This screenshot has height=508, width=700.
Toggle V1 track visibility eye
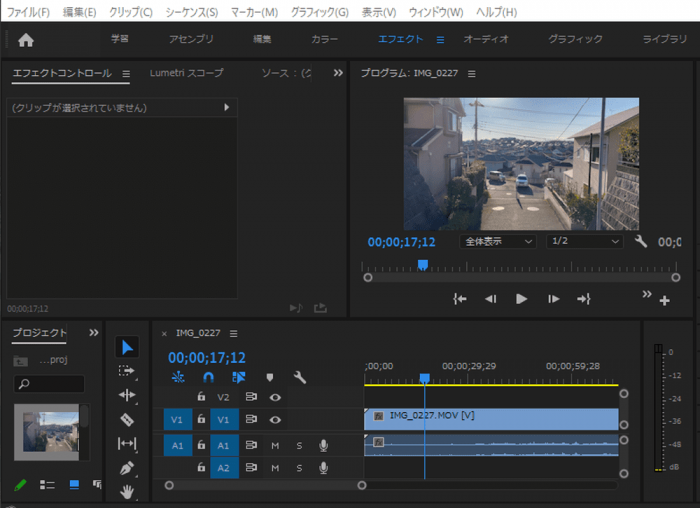click(x=275, y=420)
